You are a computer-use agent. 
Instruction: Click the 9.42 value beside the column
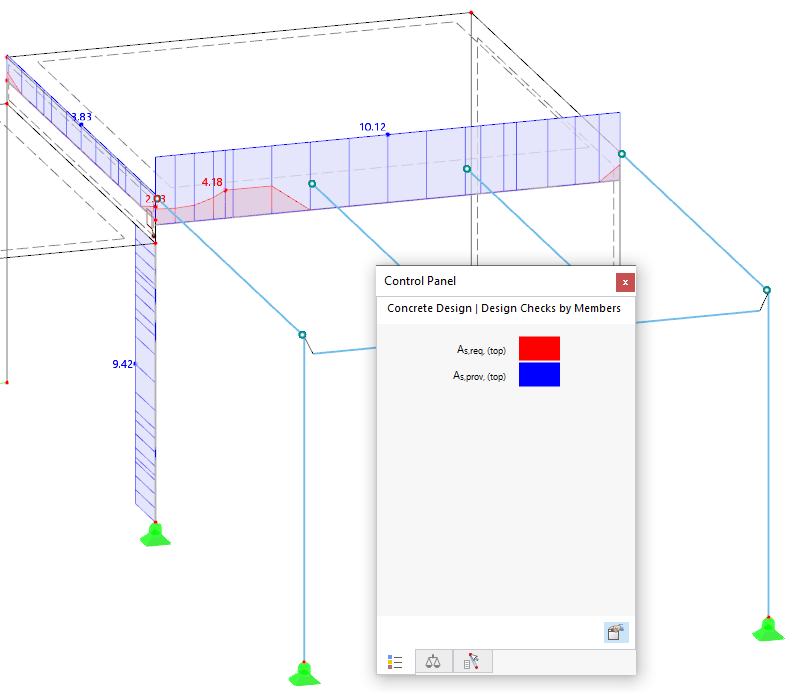click(122, 364)
